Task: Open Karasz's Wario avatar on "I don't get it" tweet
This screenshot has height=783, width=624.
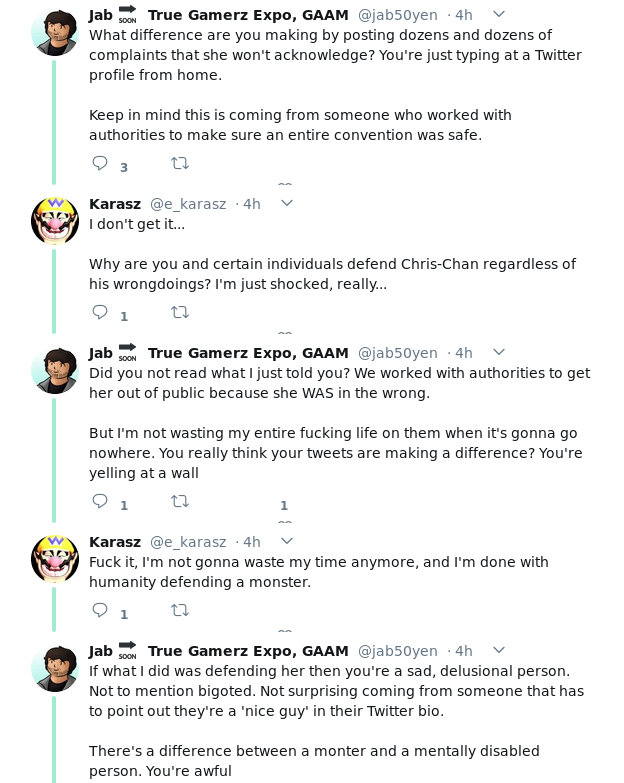Action: click(55, 220)
